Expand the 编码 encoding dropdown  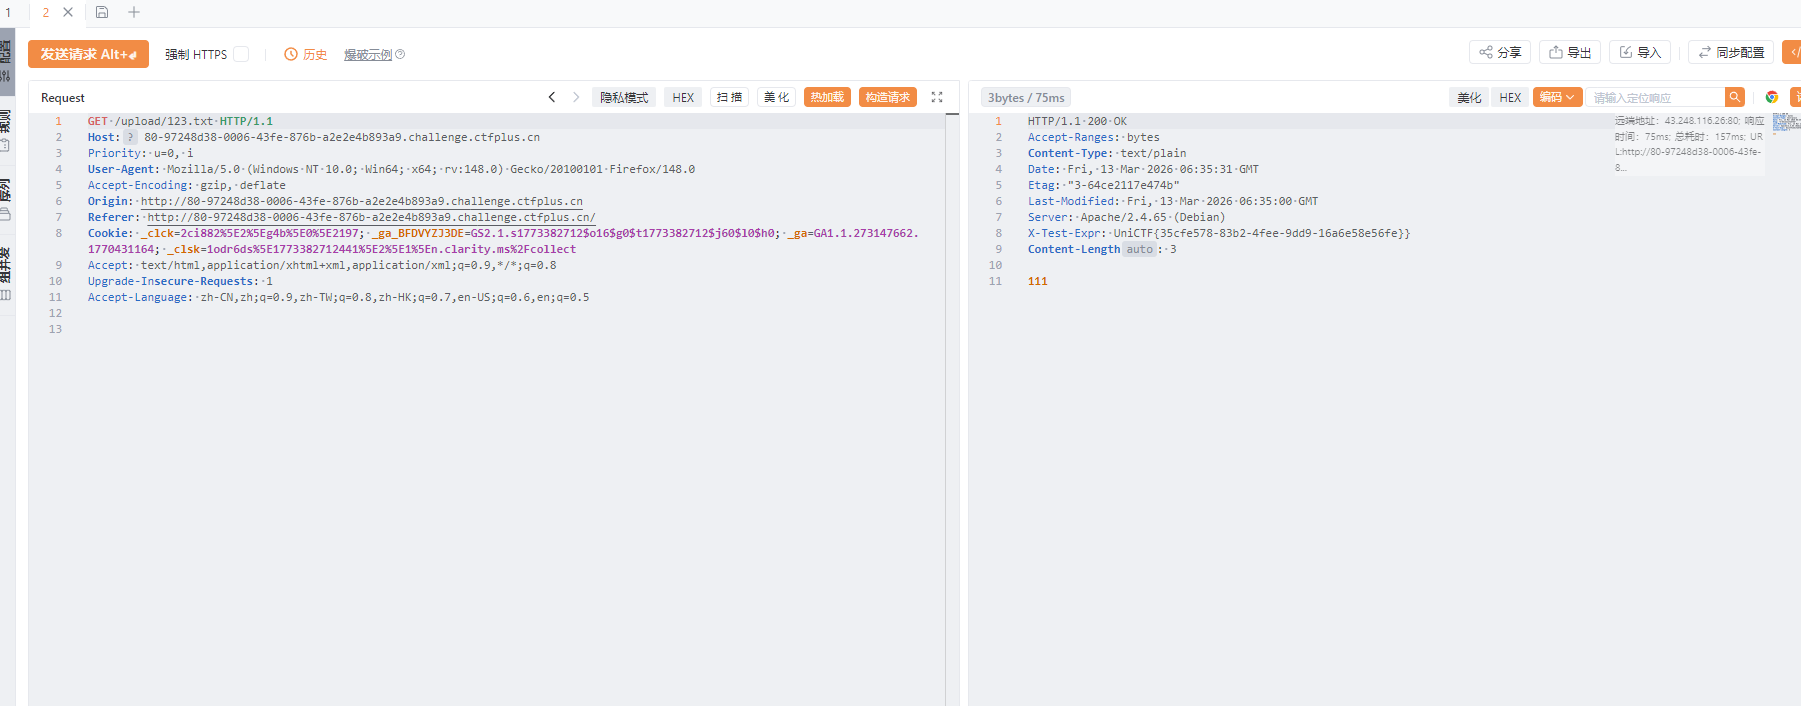point(1557,97)
